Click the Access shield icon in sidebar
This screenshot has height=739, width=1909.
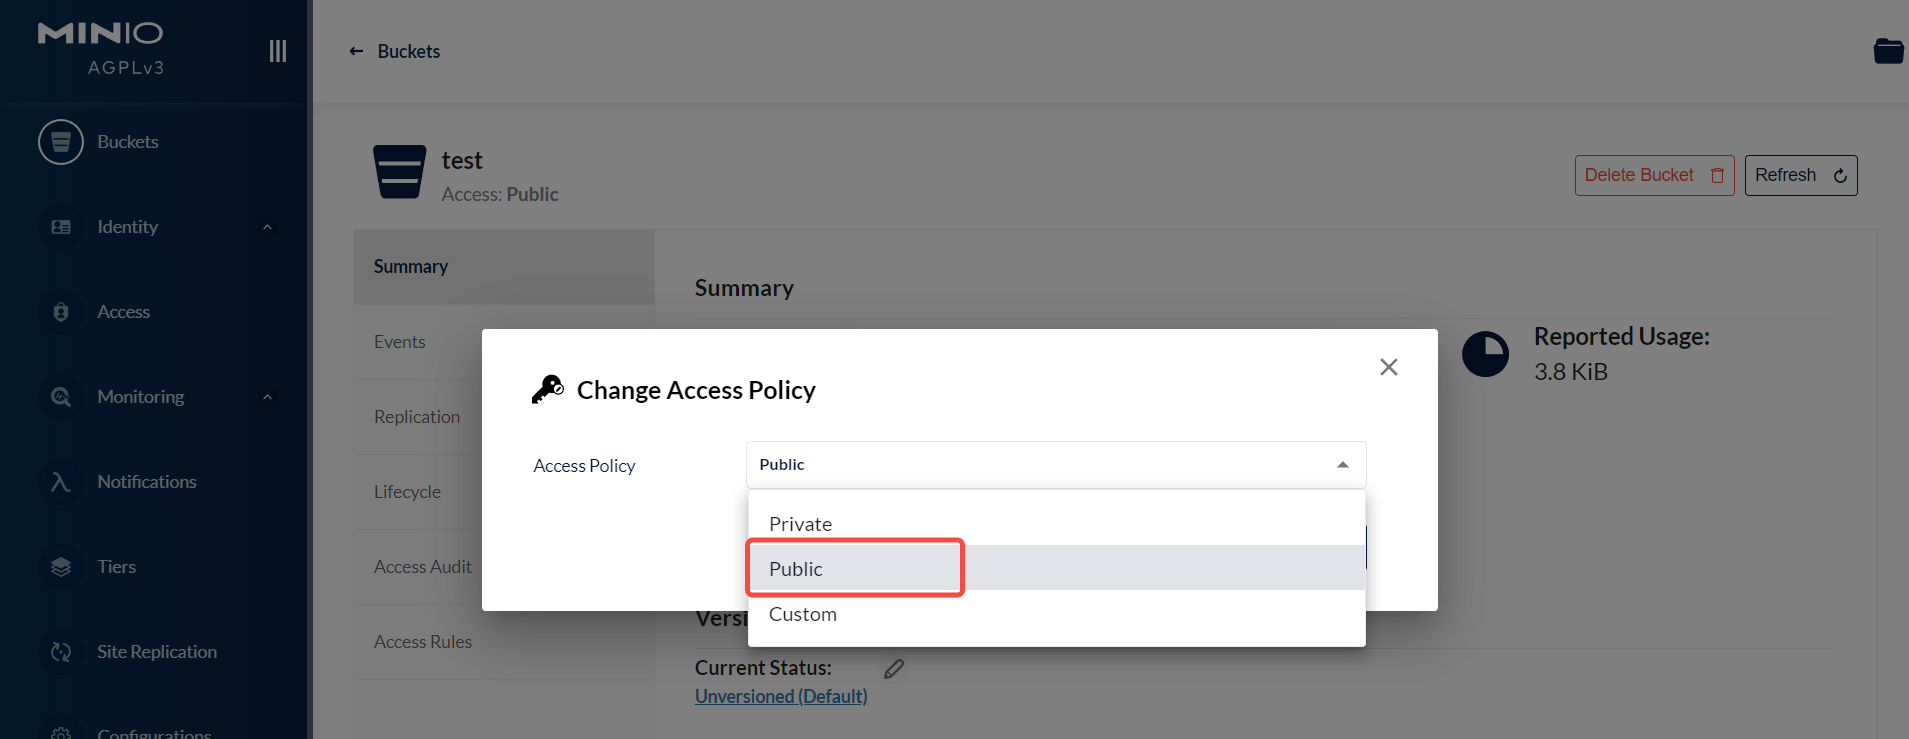pos(60,312)
